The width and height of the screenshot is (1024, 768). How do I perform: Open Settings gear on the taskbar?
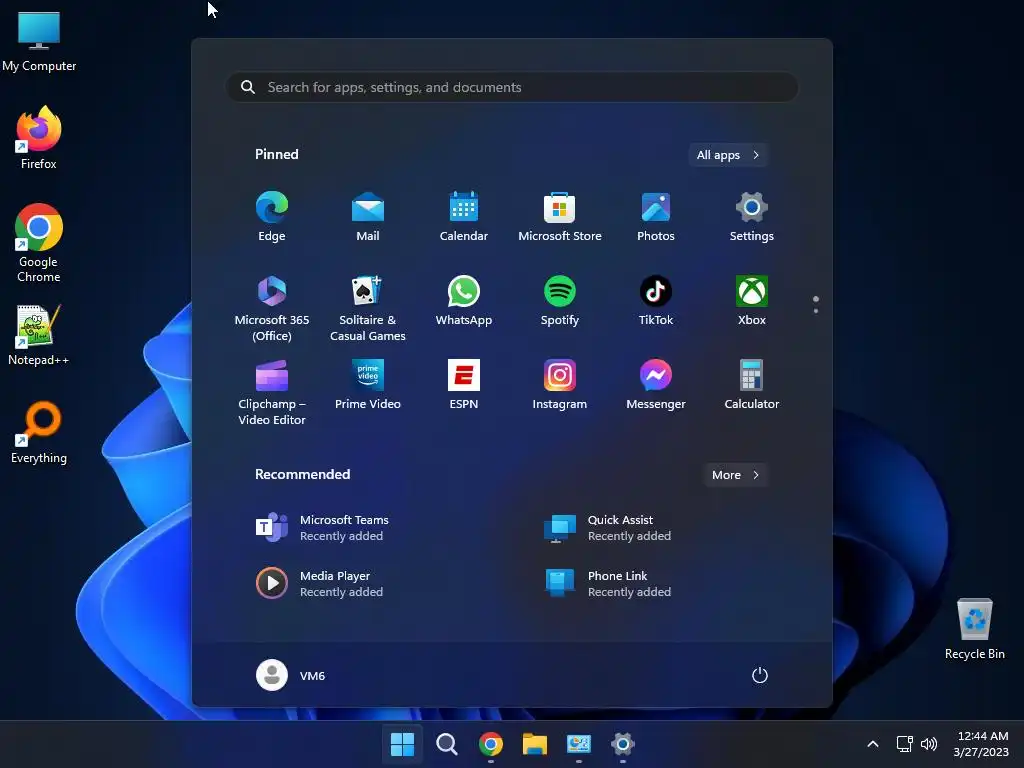(x=623, y=744)
